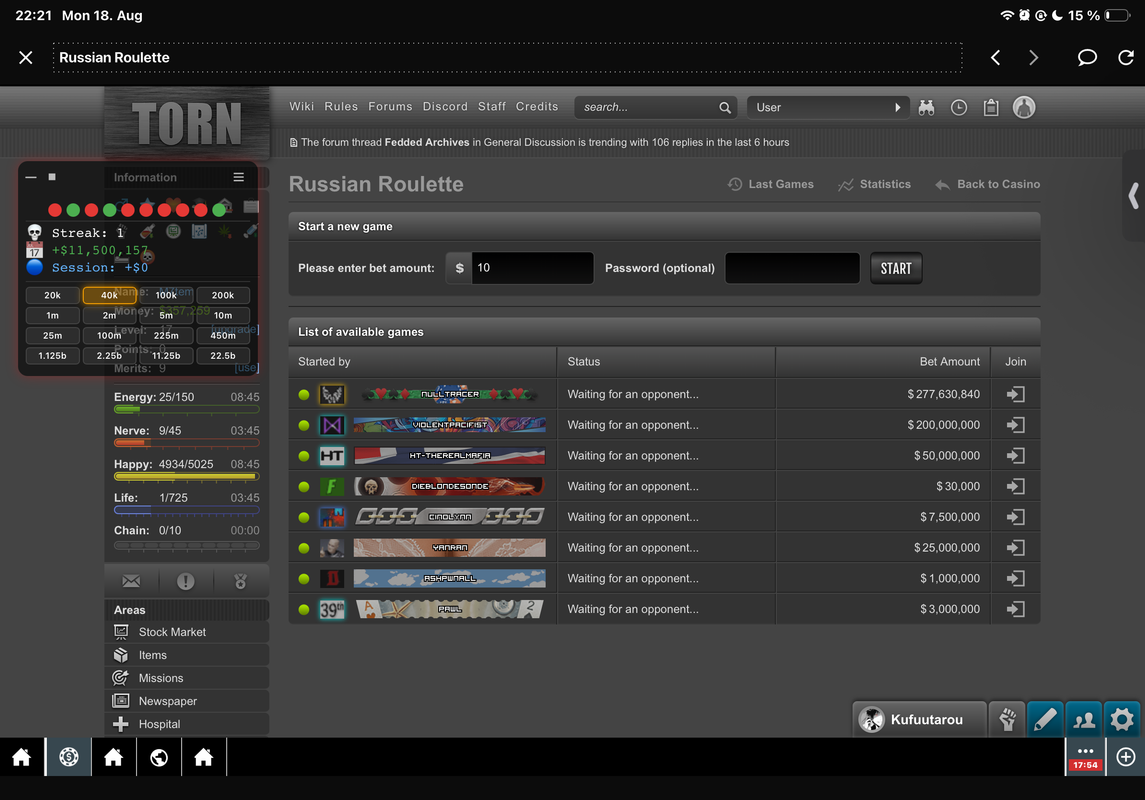Join nulltracer's $277,630,840 game
The width and height of the screenshot is (1145, 800).
tap(1016, 394)
